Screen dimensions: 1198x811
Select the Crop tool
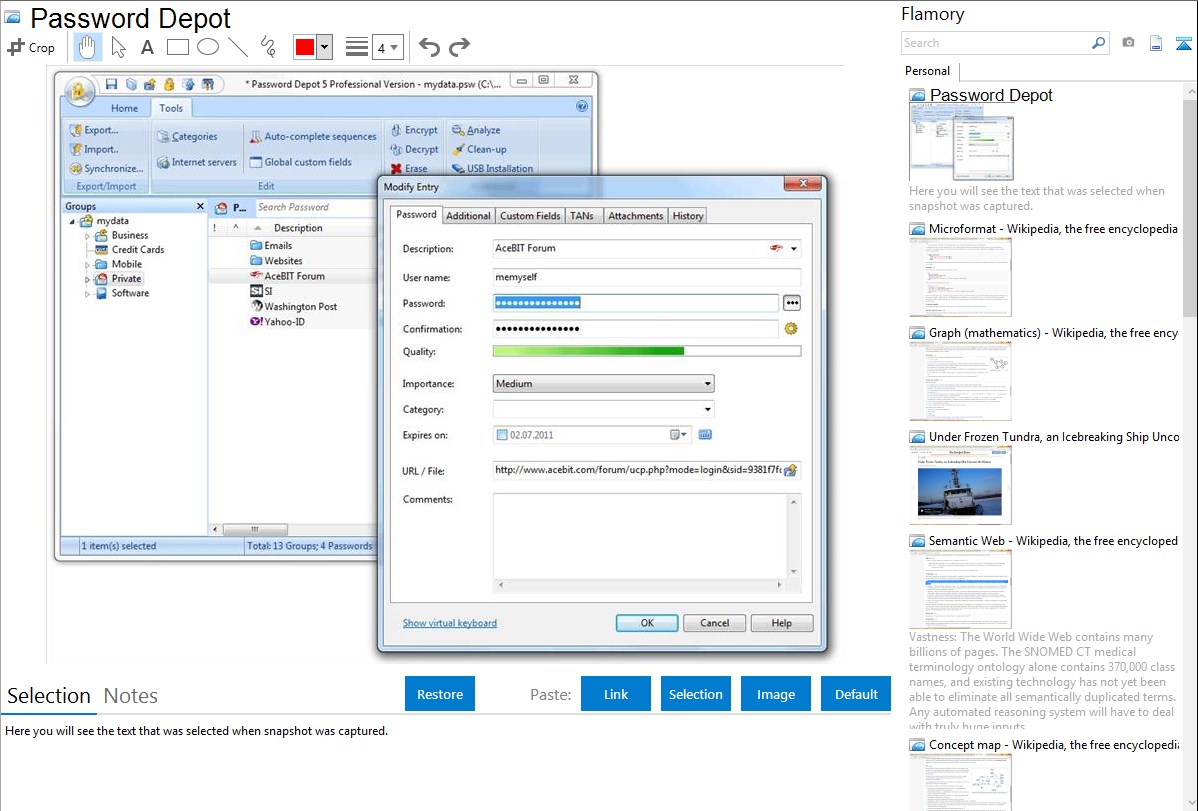click(31, 47)
